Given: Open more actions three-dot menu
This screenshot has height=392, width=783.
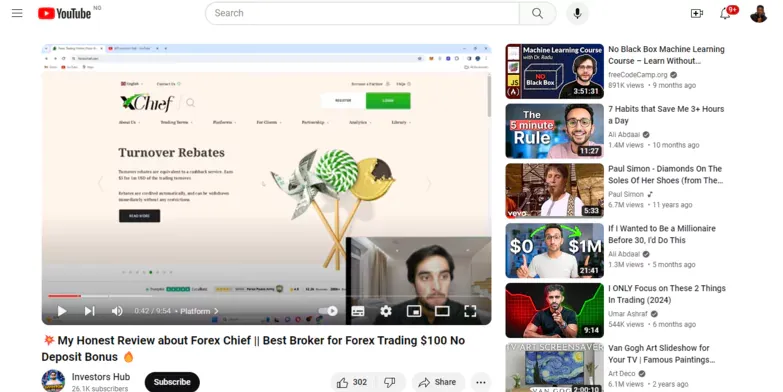Looking at the screenshot, I should [481, 383].
